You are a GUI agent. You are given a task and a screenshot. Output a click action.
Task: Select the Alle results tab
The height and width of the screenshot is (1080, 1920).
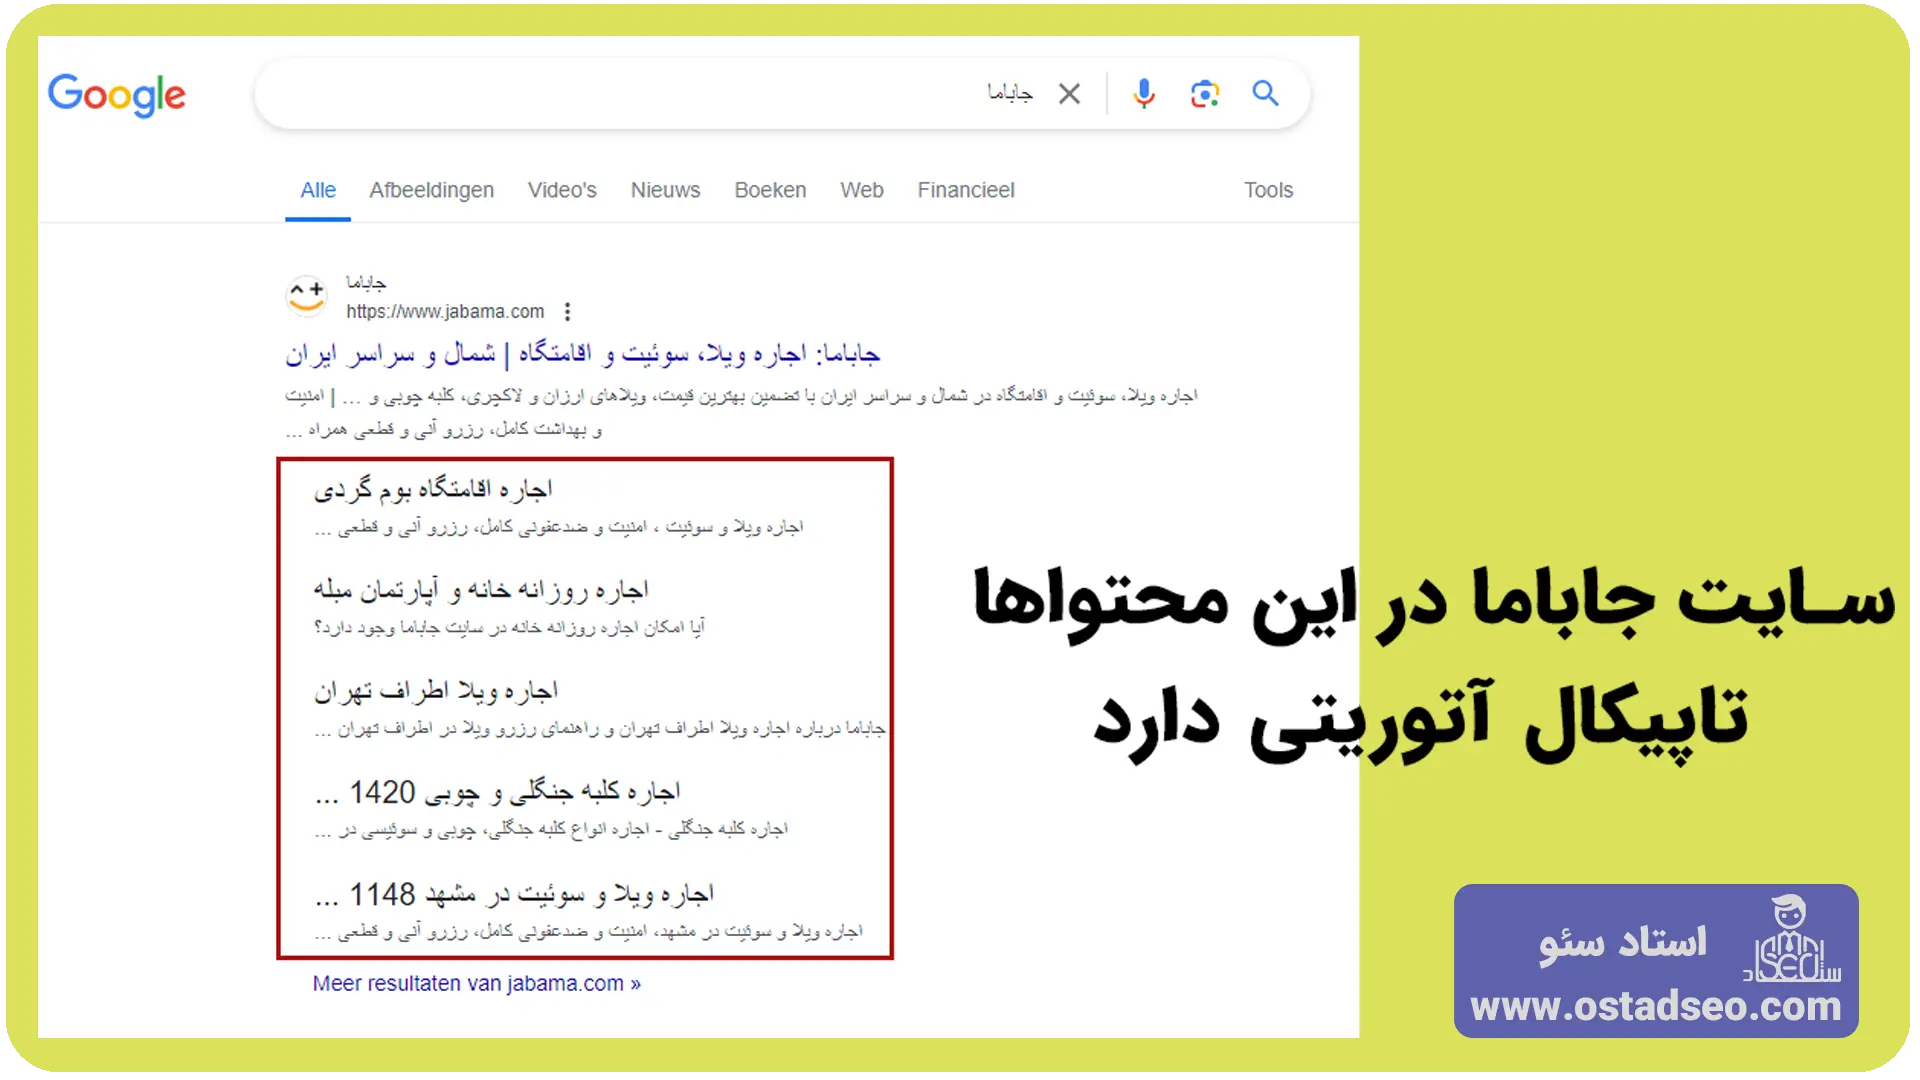coord(318,190)
